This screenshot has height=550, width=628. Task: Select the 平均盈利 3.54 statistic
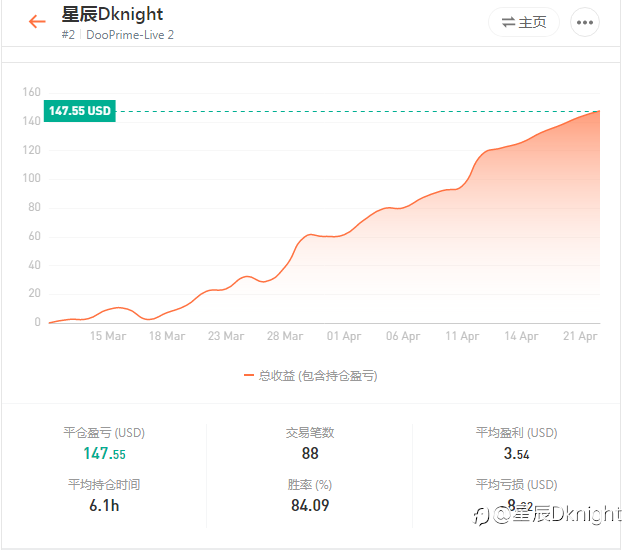pyautogui.click(x=517, y=444)
